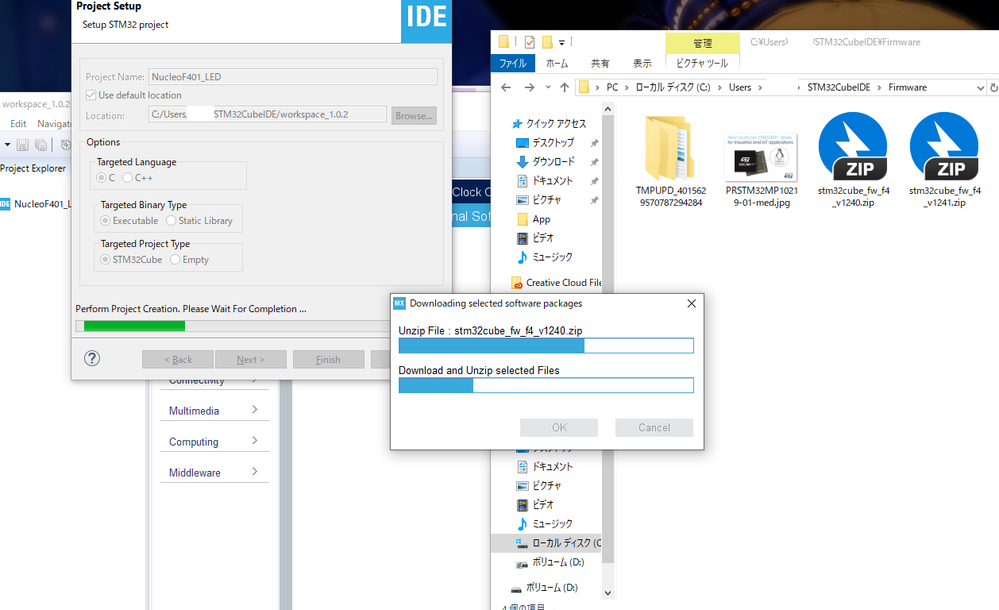
Task: Click the IDE project icon beside NucleoF401
Action: [x=5, y=204]
